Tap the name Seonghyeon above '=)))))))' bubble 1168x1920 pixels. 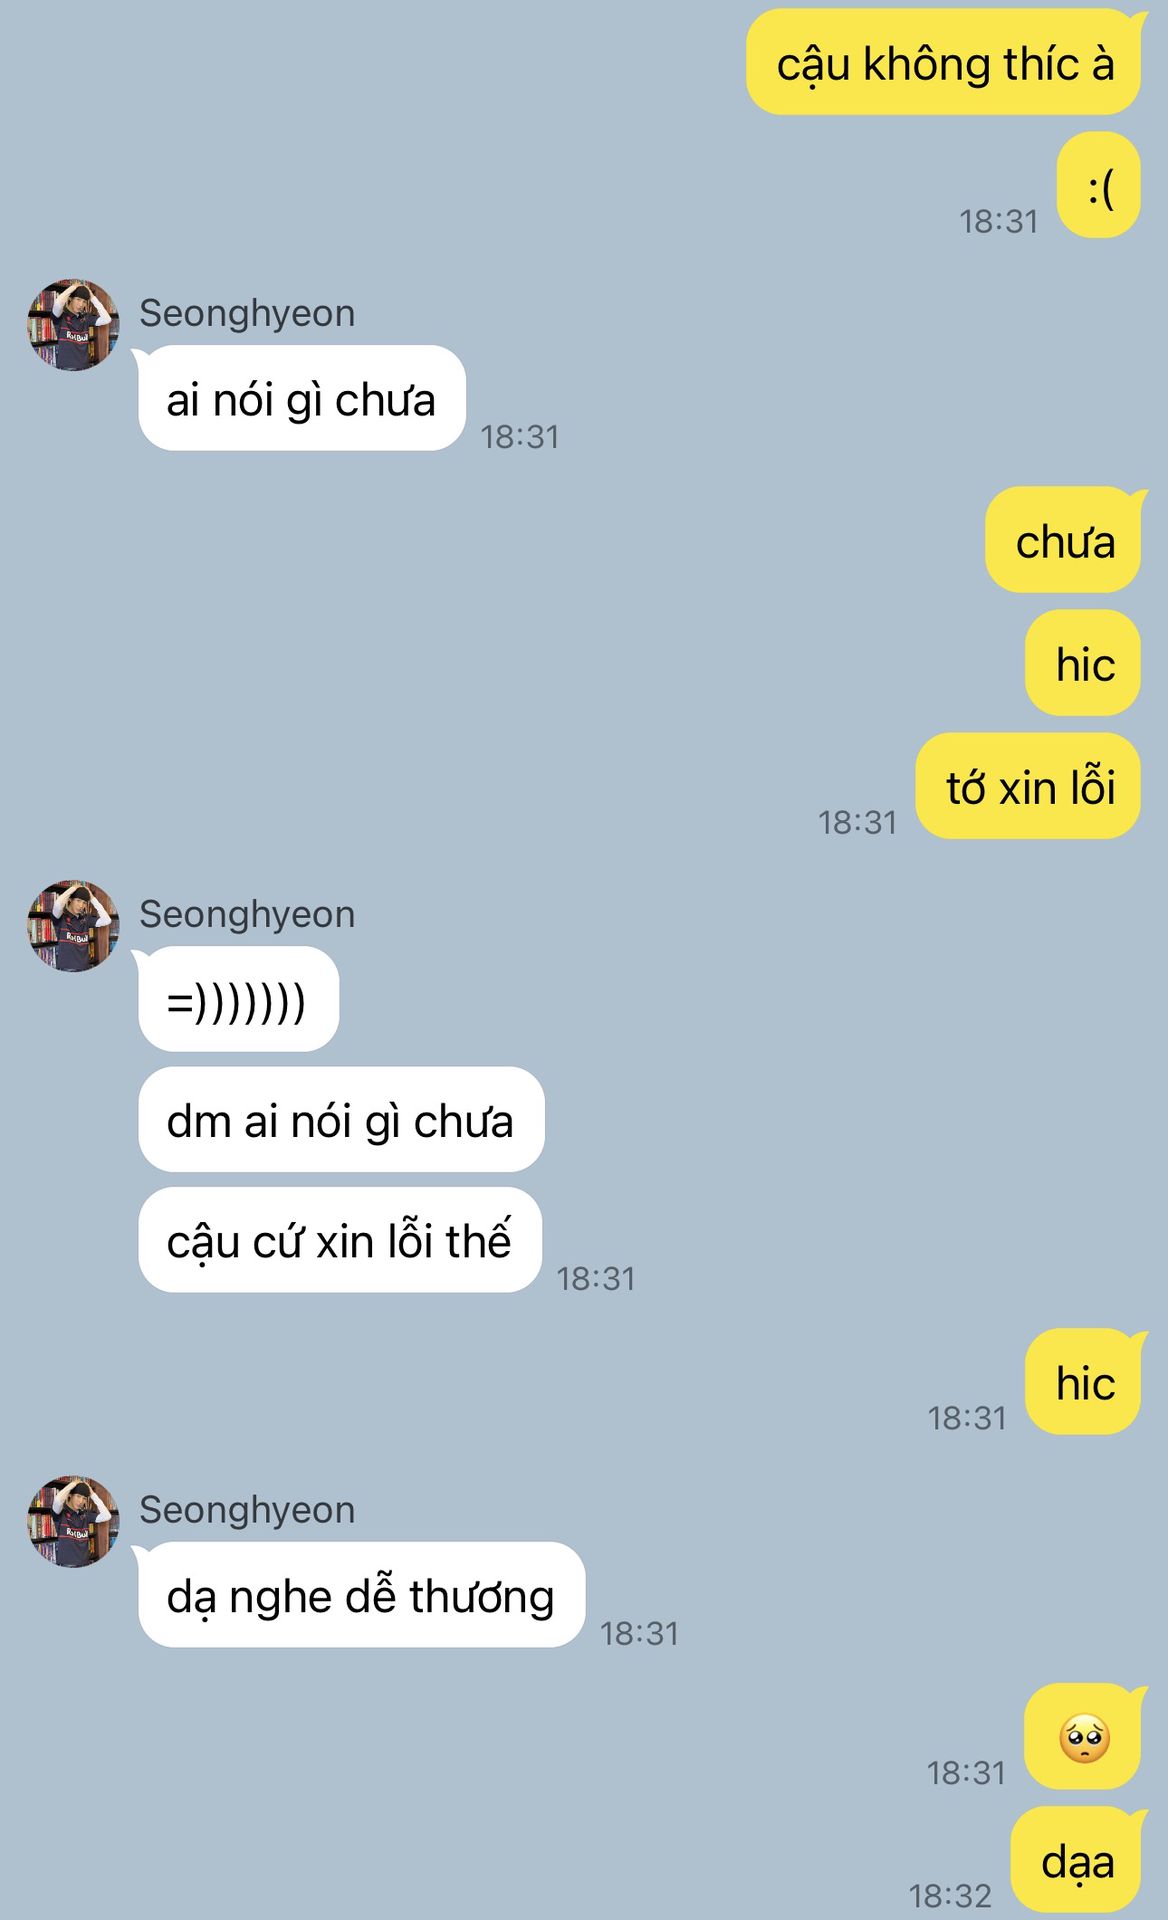click(x=247, y=914)
